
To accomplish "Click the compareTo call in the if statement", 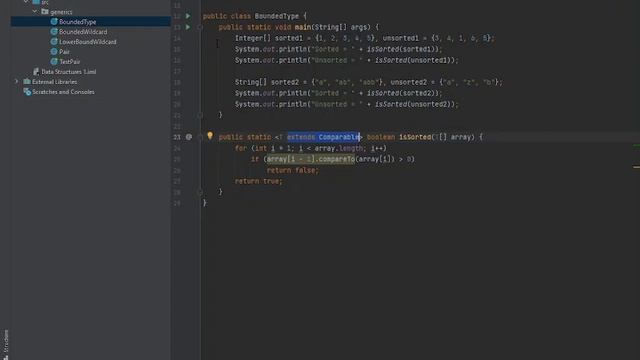I will point(336,159).
